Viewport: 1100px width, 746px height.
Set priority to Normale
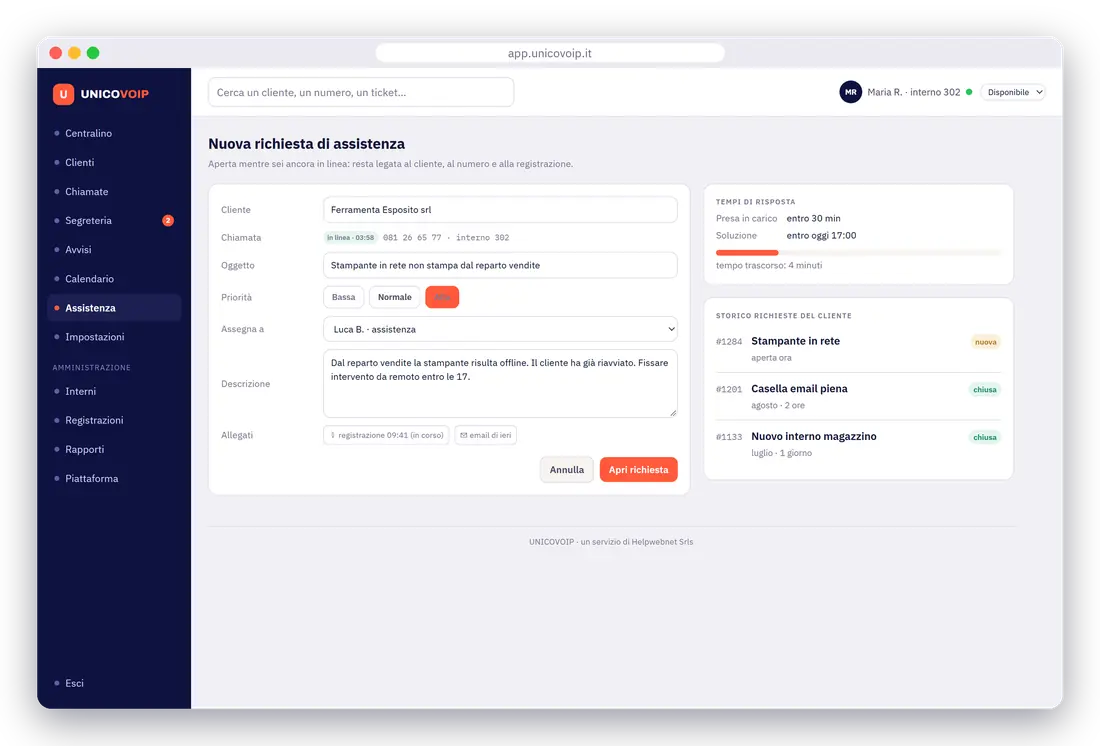(394, 297)
